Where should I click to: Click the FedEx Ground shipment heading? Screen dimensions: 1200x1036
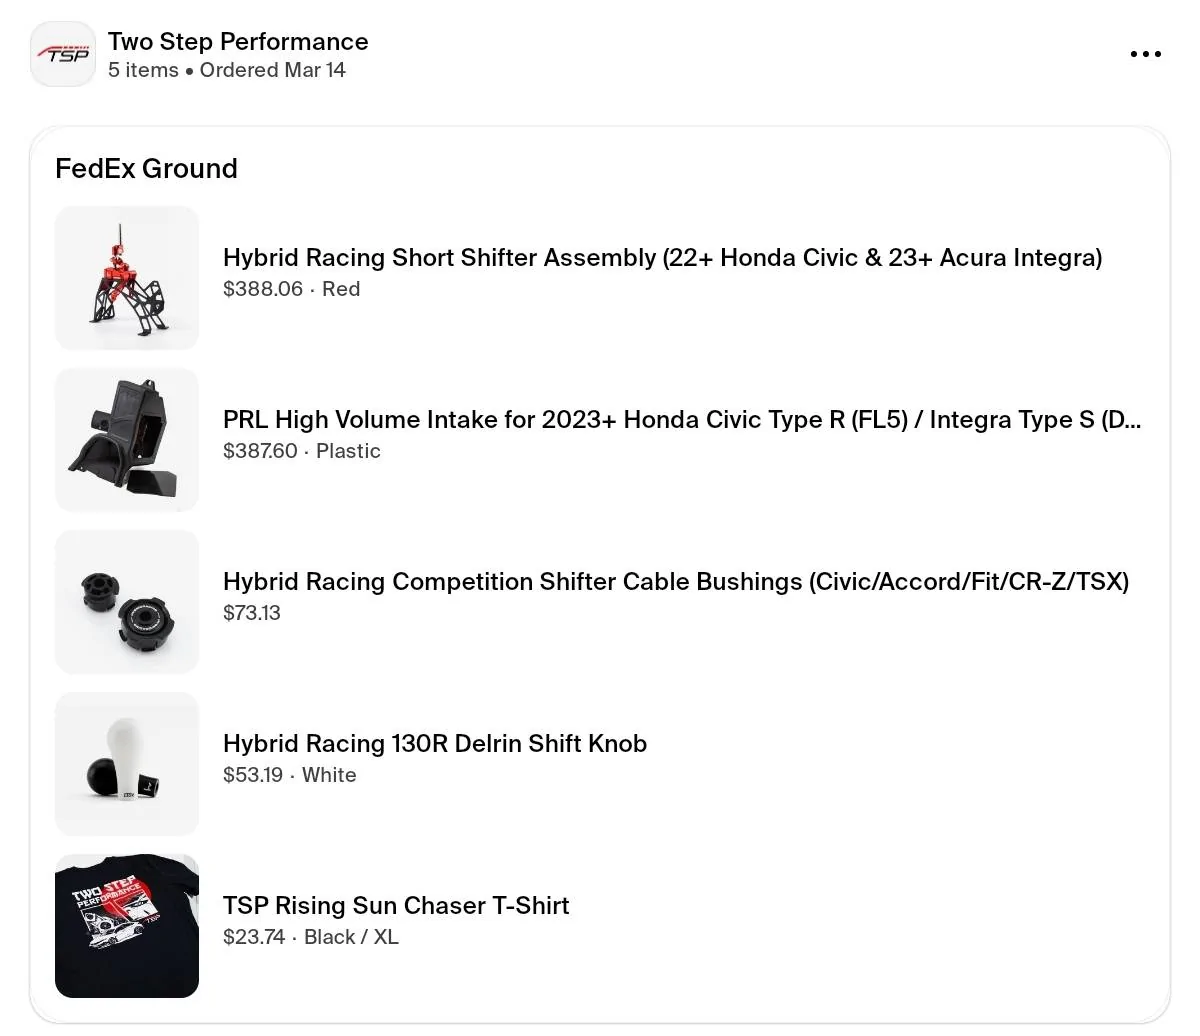pyautogui.click(x=146, y=168)
